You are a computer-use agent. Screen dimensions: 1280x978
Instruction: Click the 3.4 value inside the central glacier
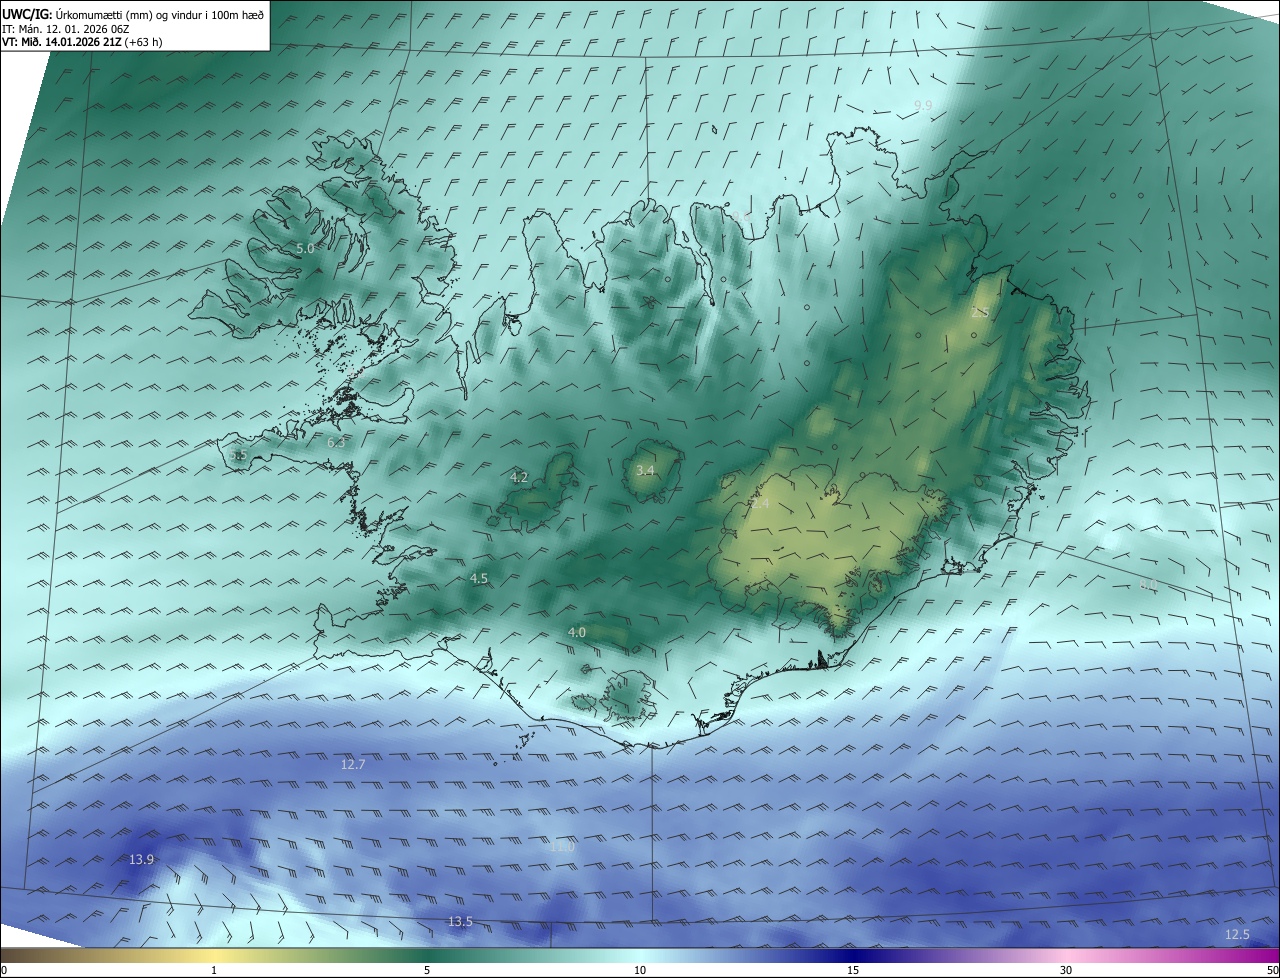(x=645, y=470)
